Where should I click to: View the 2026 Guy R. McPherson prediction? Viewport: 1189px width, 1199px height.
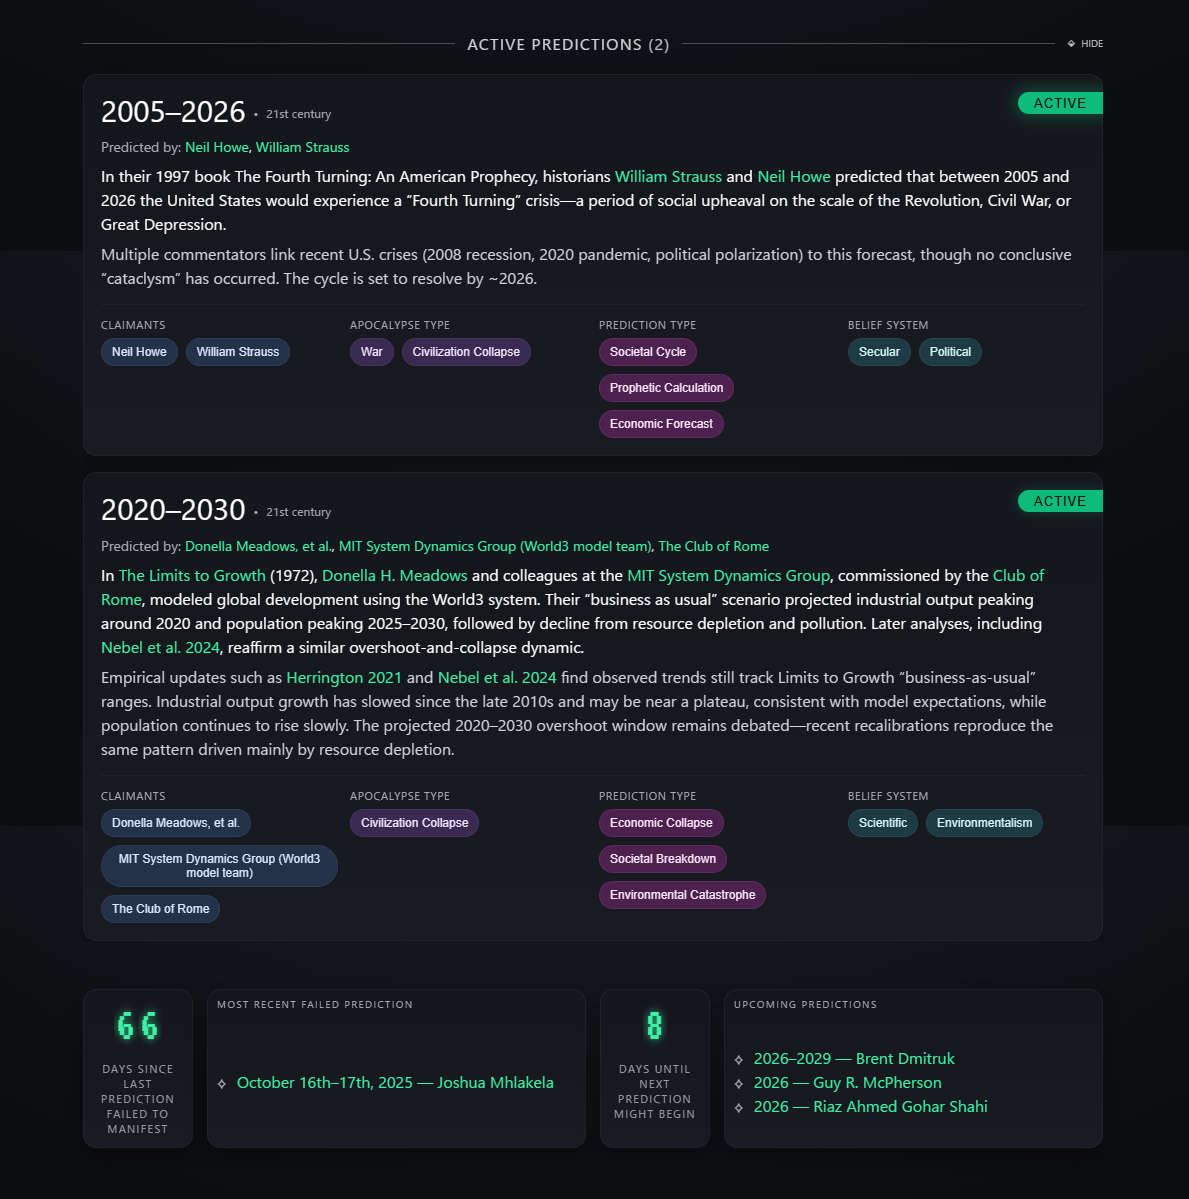[x=847, y=1083]
